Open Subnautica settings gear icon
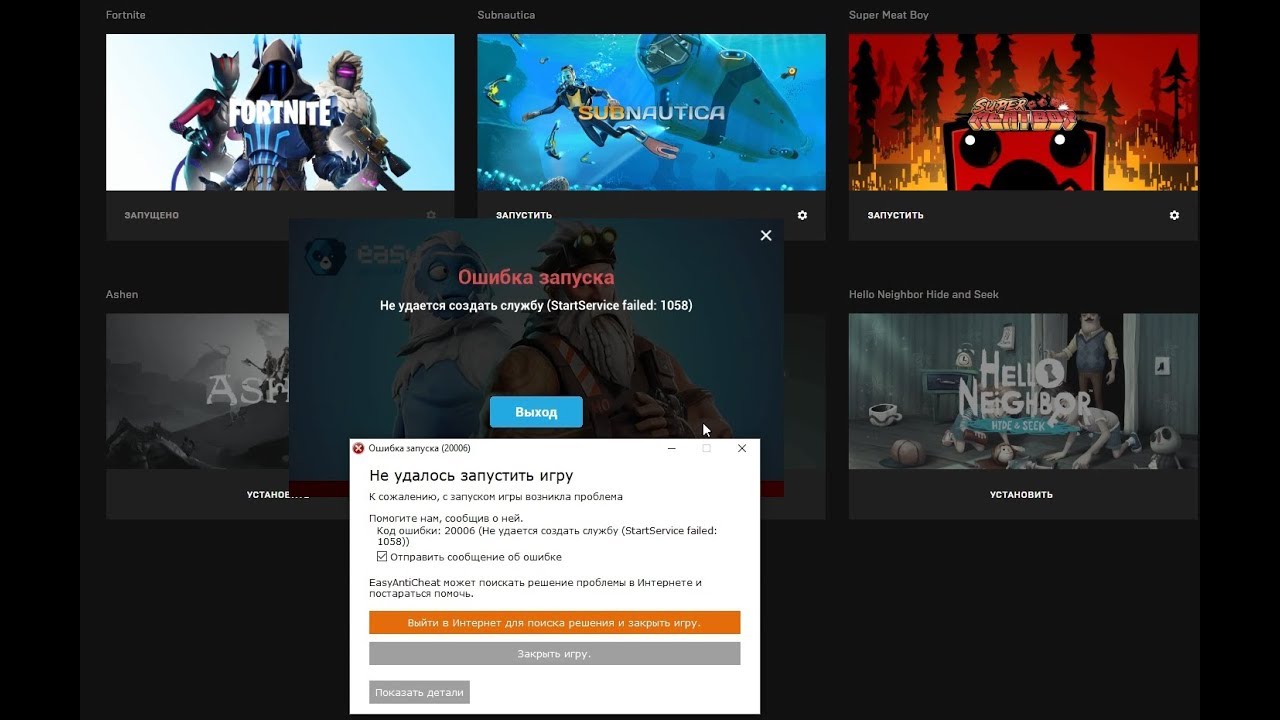This screenshot has height=720, width=1280. (802, 215)
